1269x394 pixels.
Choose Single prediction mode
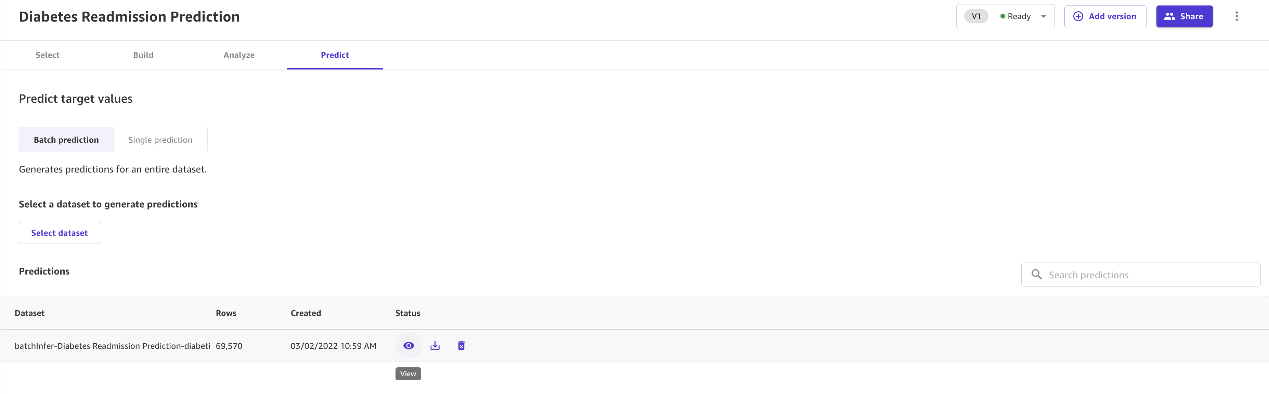click(160, 140)
